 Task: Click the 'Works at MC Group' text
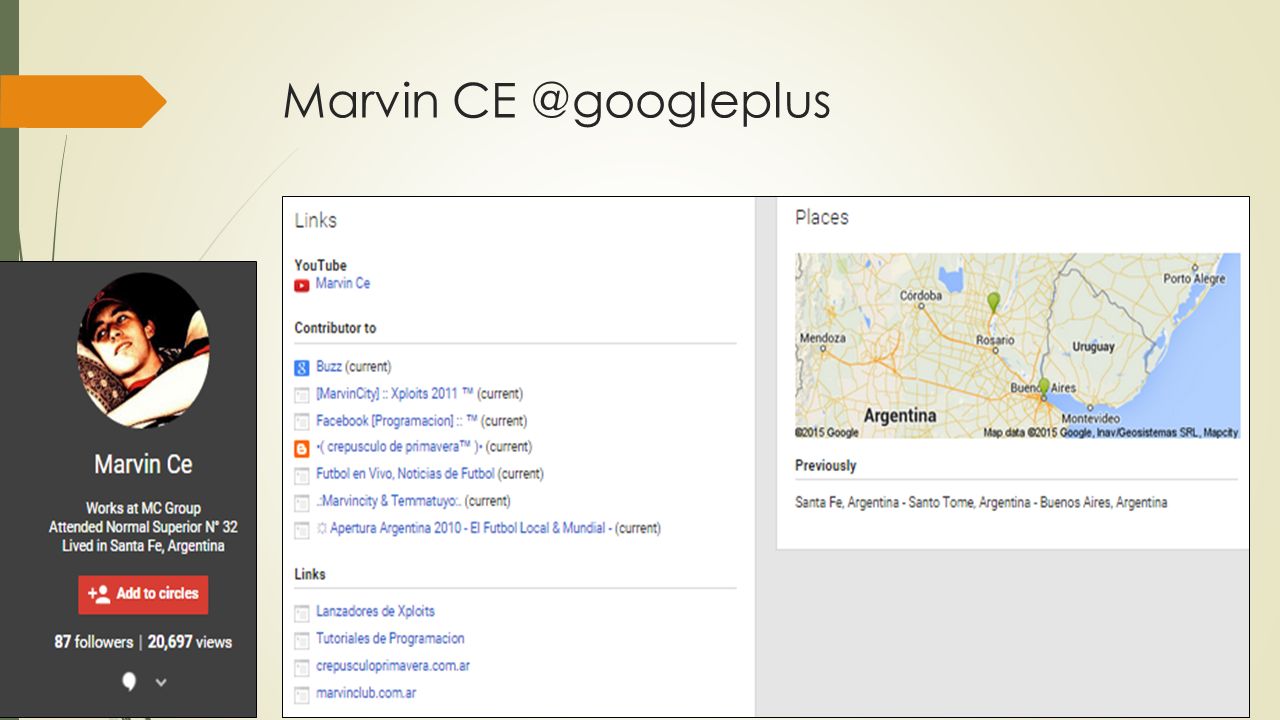click(143, 508)
